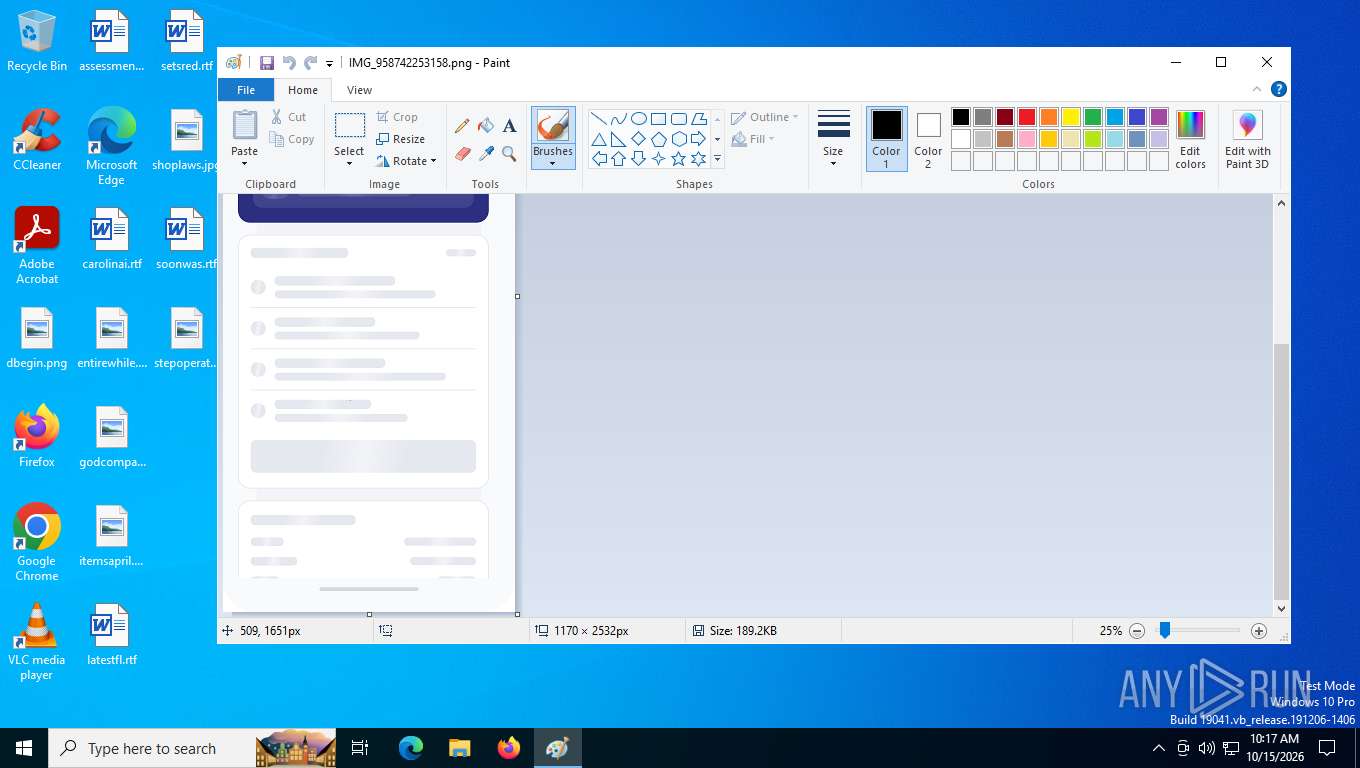Expand the Paste dropdown arrow
This screenshot has height=768, width=1360.
point(245,164)
